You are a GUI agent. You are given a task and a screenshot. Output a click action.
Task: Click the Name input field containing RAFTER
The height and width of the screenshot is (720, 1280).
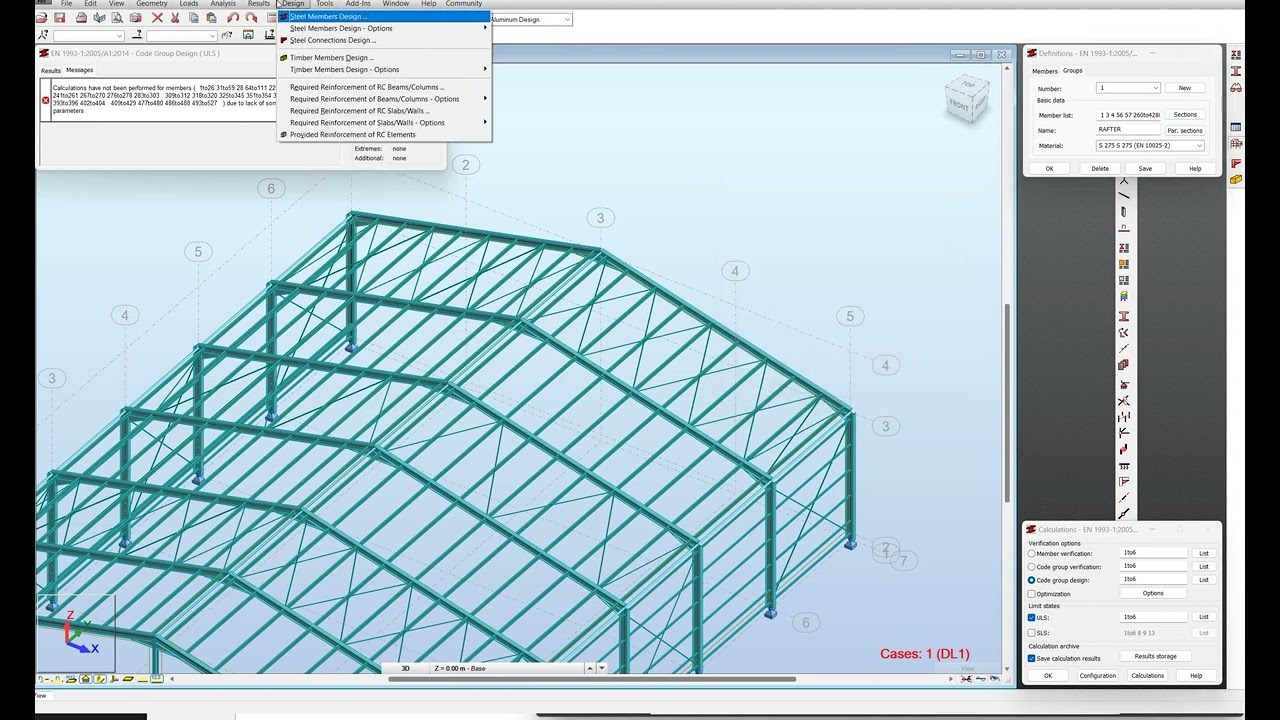[1128, 130]
